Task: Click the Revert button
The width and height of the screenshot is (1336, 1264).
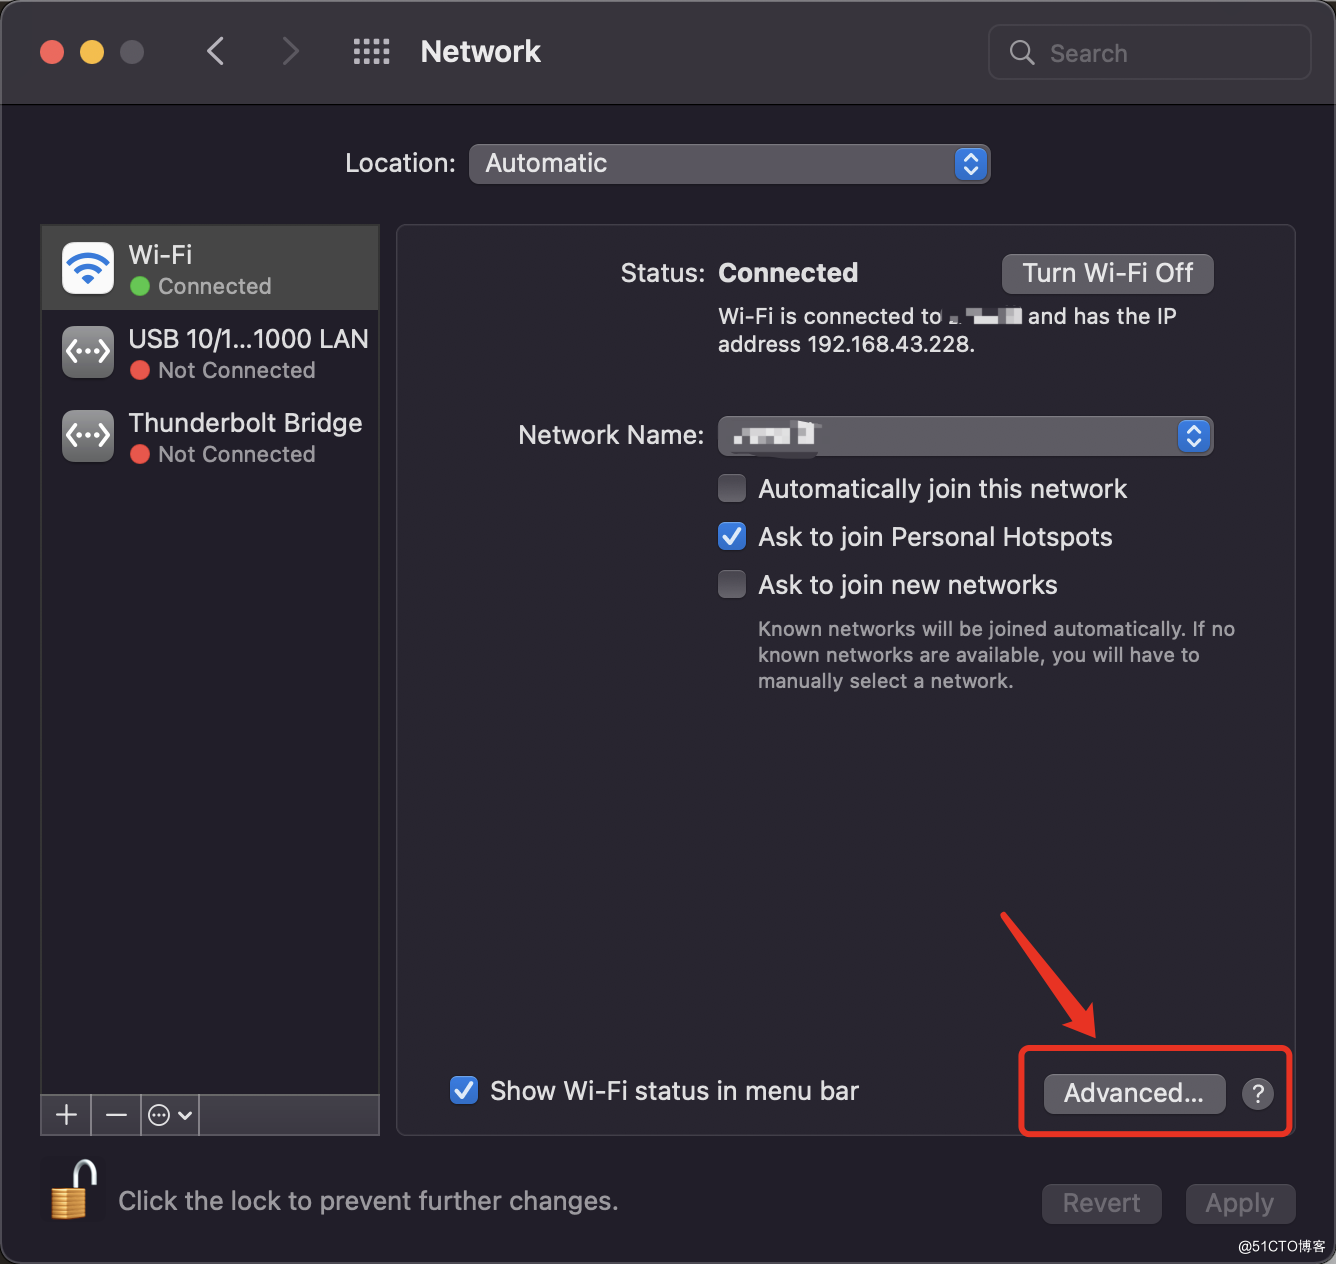Action: [1101, 1203]
